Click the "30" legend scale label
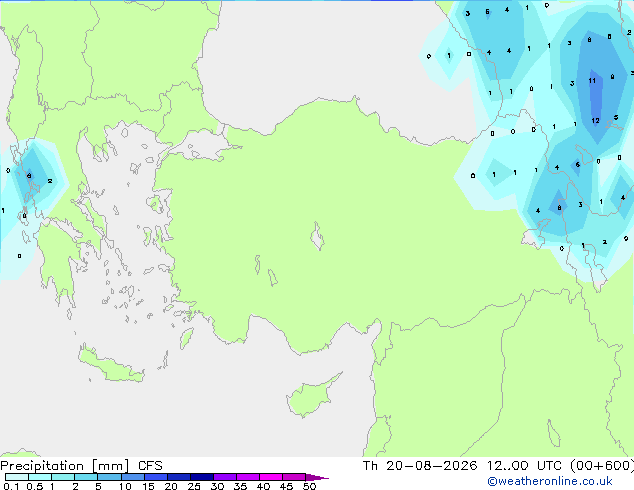The image size is (634, 490). pos(217,486)
